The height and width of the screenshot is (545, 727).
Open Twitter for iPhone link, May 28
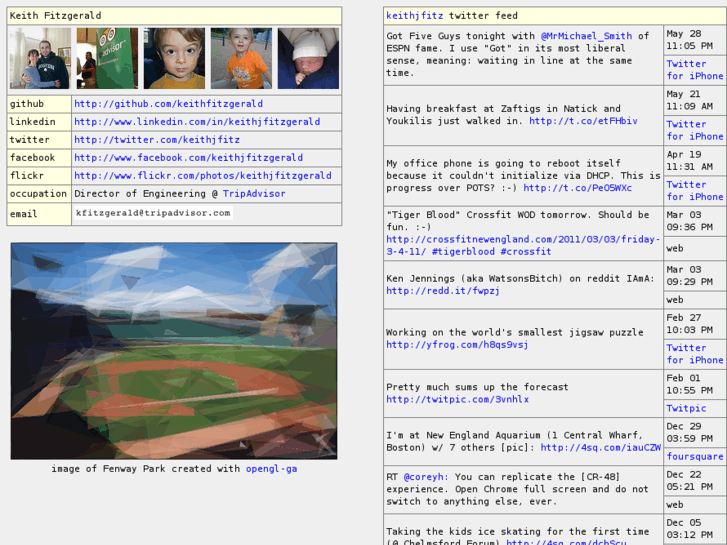[695, 70]
